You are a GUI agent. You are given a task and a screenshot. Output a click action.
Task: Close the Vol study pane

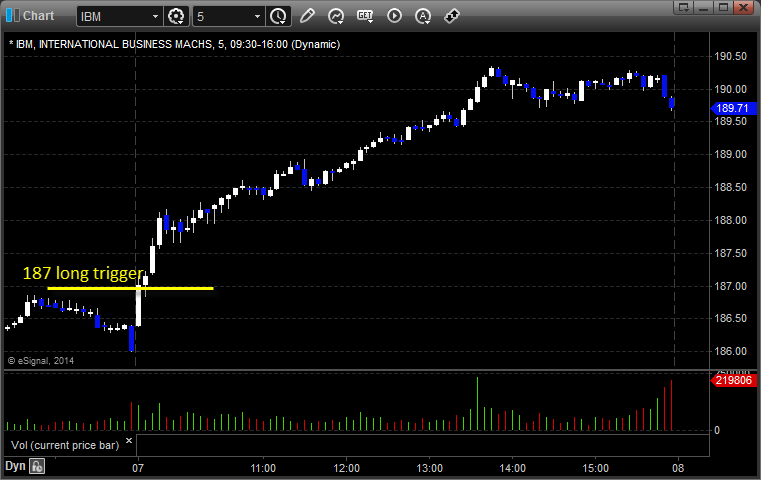point(129,441)
